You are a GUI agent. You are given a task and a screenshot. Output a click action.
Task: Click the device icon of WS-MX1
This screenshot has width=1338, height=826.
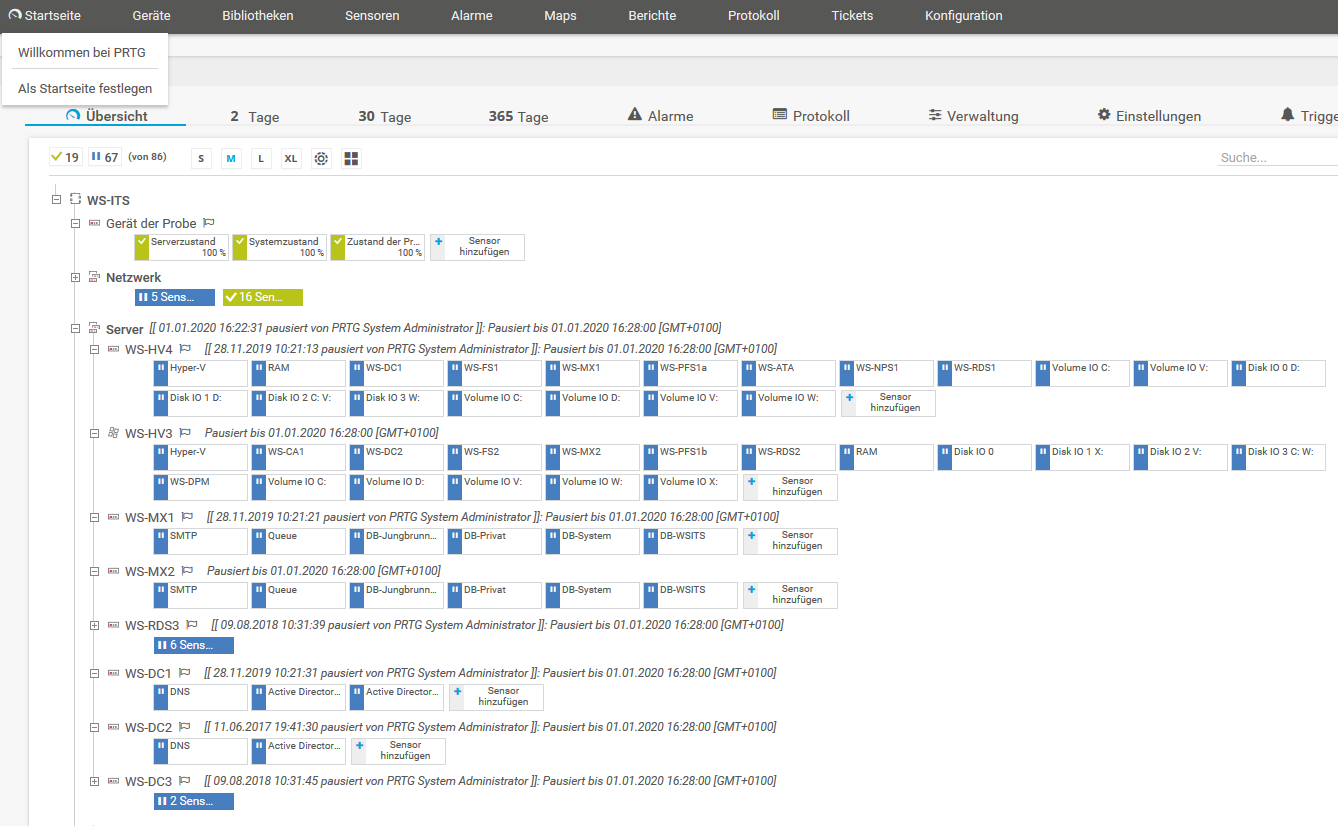point(113,517)
